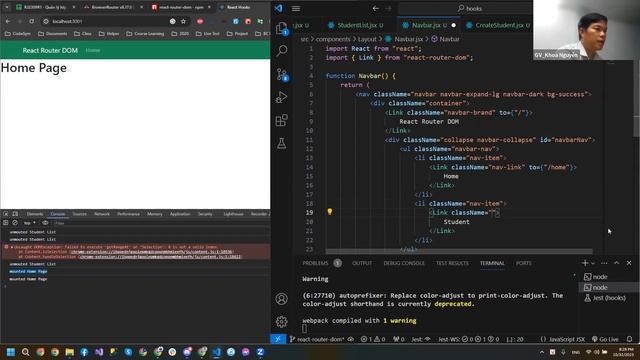
Task: Switch to the react-router-dom npm browser tab
Action: [181, 7]
